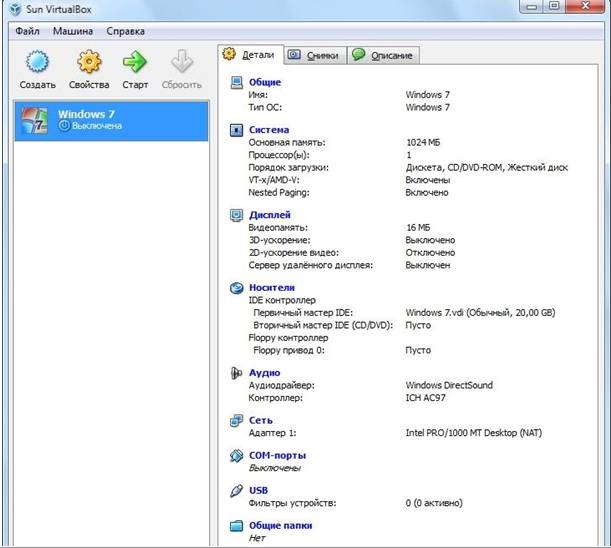Open the Файл menu
The height and width of the screenshot is (548, 611).
(27, 31)
